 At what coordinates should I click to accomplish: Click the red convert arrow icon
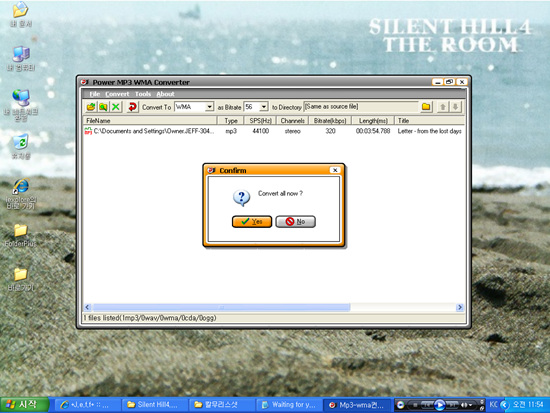132,107
